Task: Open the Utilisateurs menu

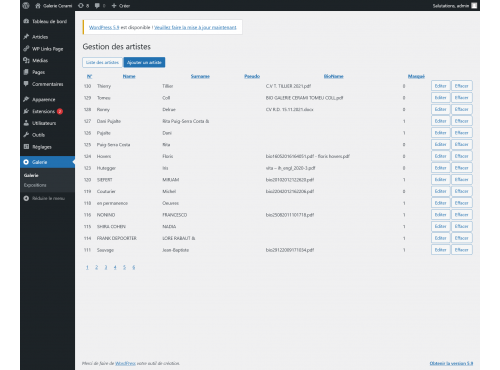Action: point(40,123)
